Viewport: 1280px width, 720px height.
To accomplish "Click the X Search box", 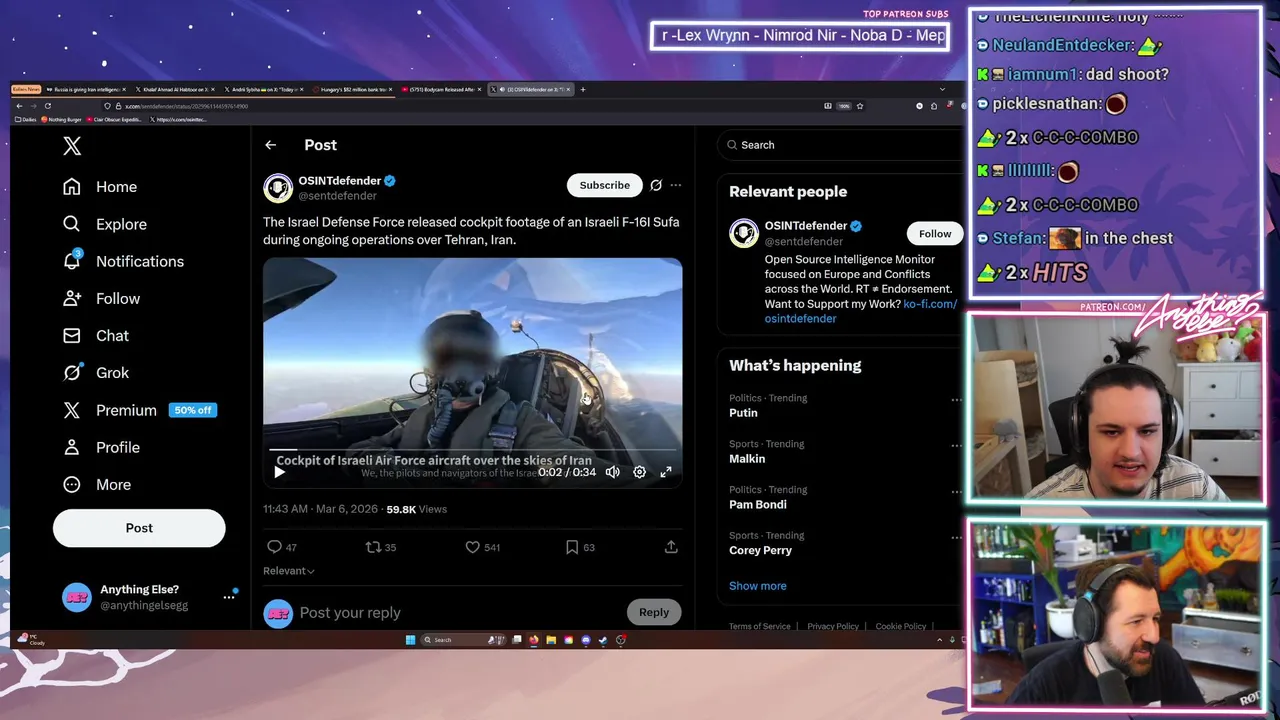I will 840,145.
